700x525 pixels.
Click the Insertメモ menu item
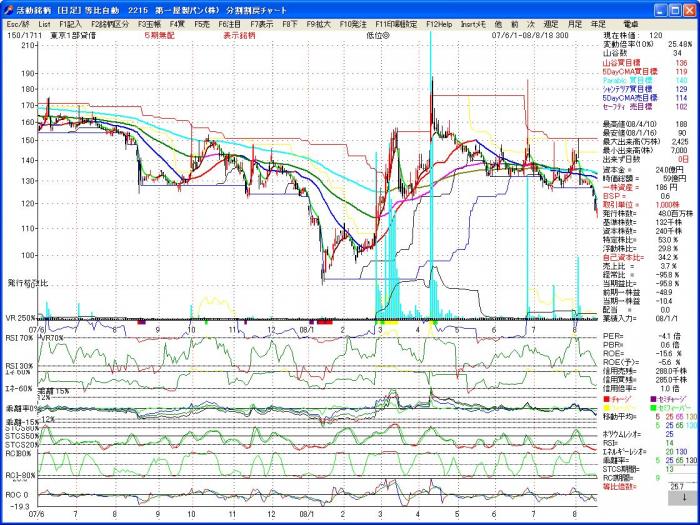473,24
